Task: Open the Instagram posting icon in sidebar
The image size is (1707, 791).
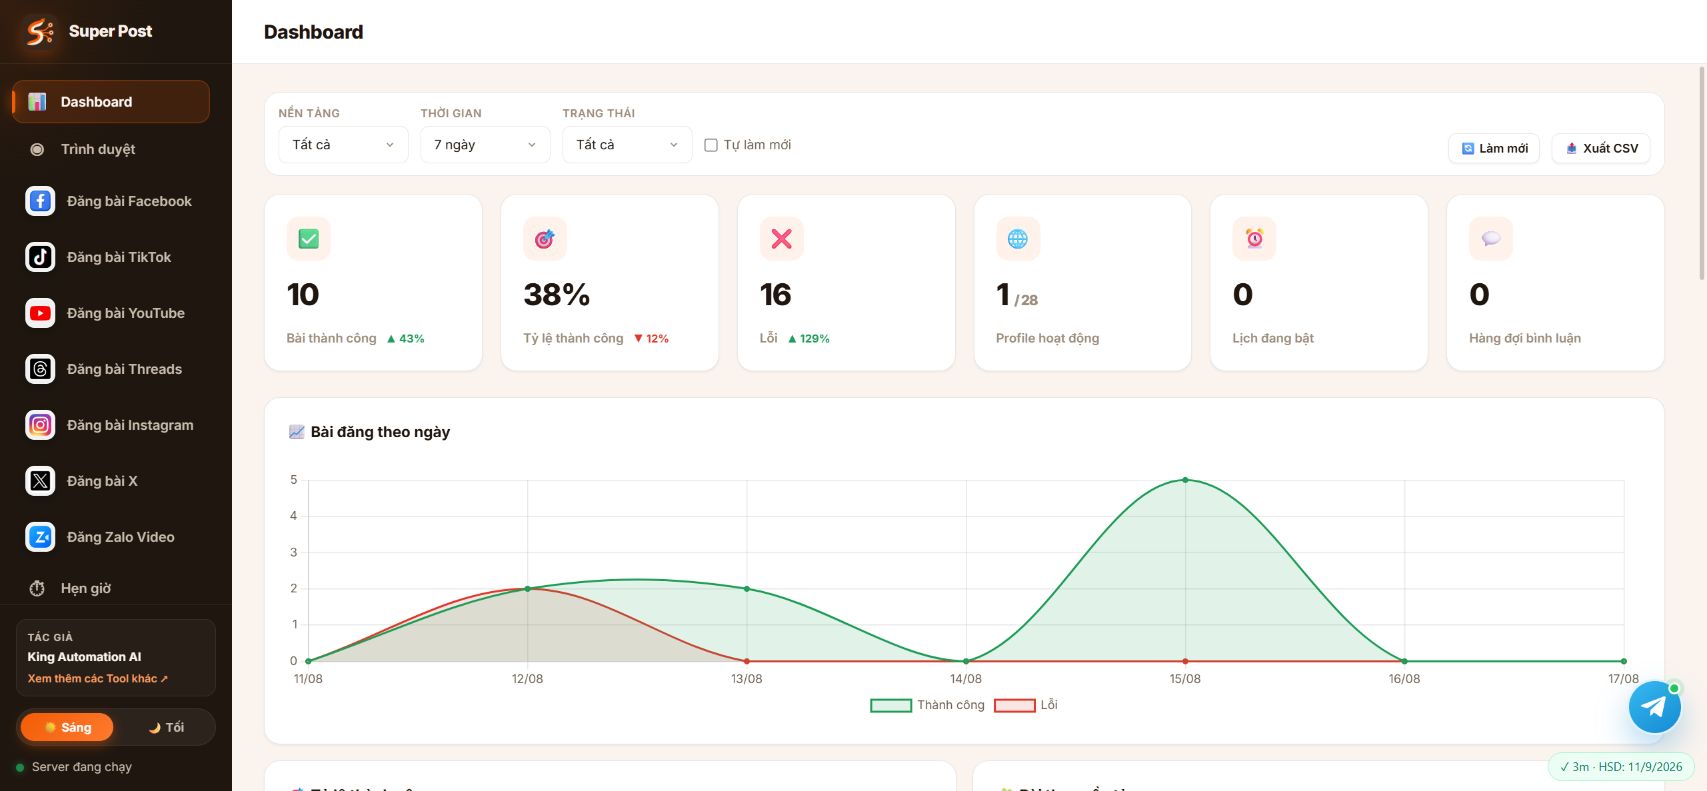Action: click(x=40, y=425)
